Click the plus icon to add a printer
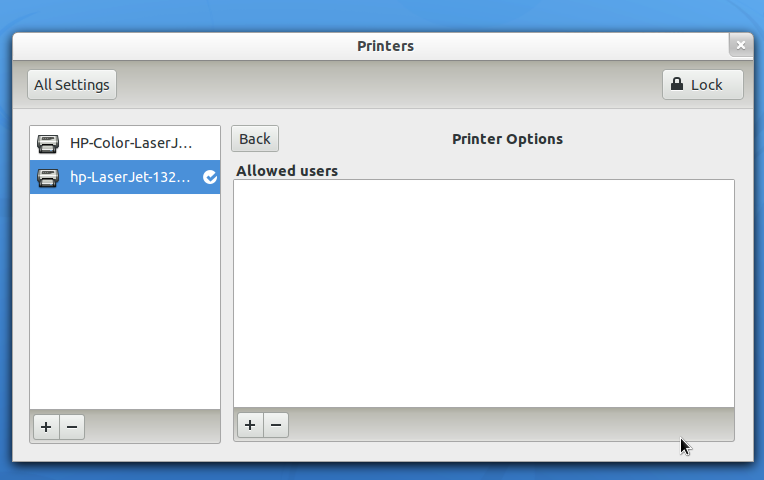This screenshot has height=480, width=764. click(46, 427)
